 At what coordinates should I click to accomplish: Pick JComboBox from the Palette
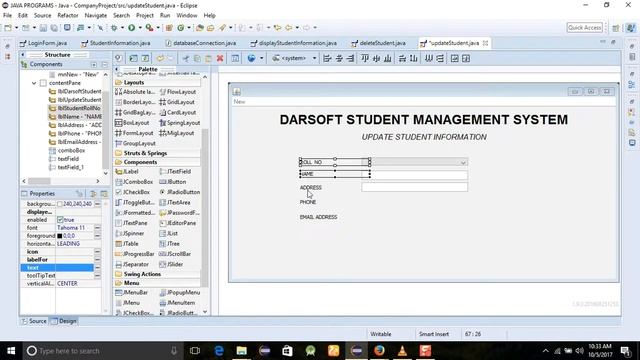[x=134, y=182]
